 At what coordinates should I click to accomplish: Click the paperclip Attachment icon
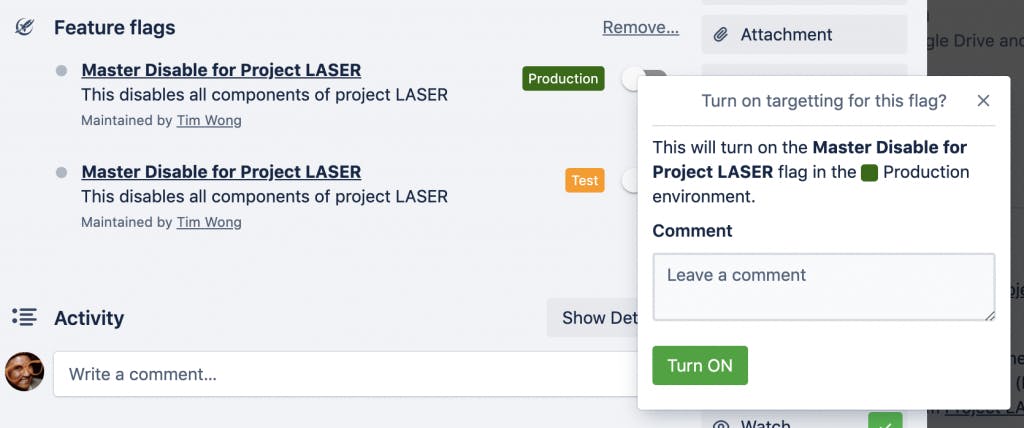pyautogui.click(x=720, y=35)
